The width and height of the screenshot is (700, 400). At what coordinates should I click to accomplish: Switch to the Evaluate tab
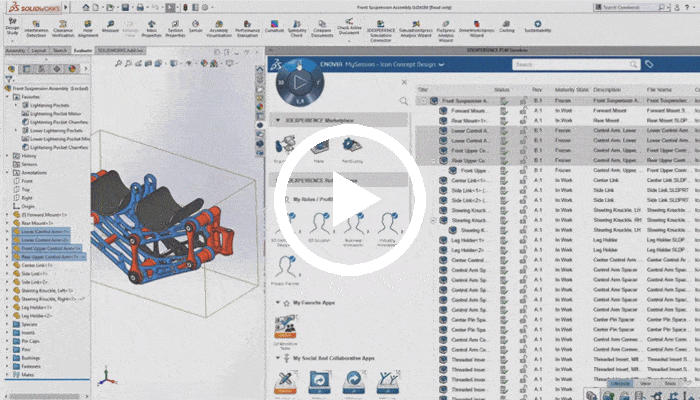[x=83, y=50]
